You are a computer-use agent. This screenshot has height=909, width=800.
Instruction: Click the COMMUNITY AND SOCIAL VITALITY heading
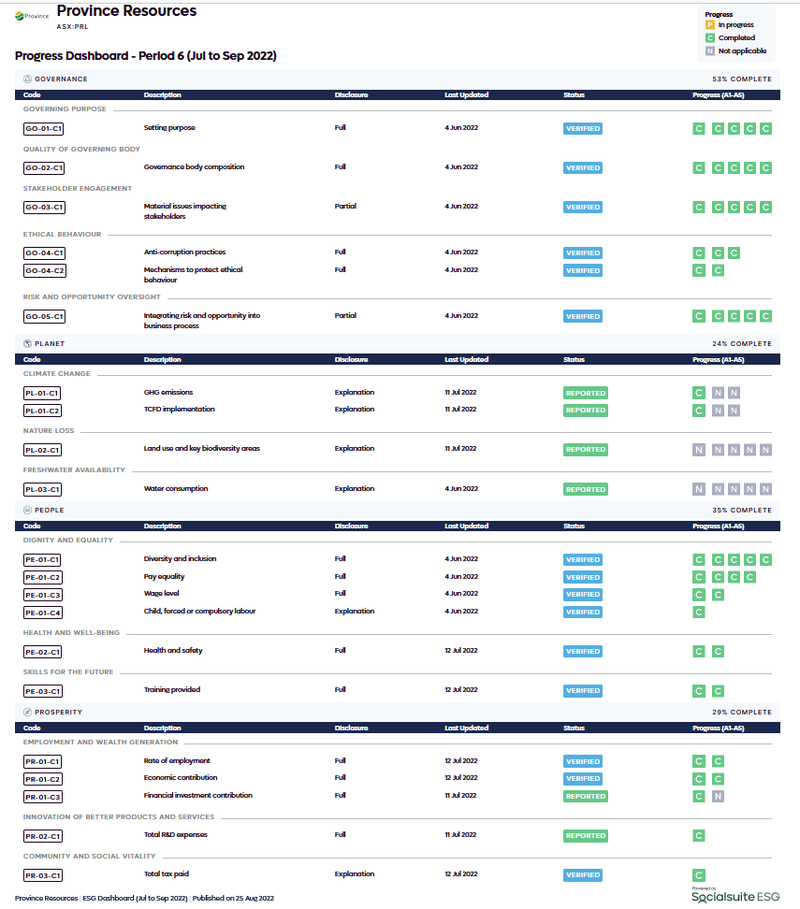[89, 856]
